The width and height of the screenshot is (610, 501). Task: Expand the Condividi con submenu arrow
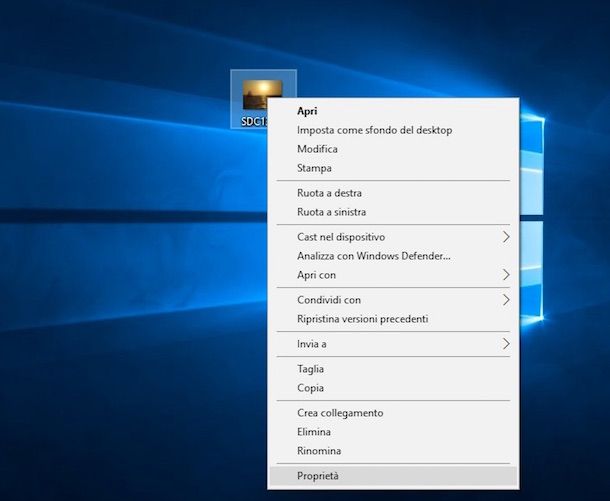click(506, 300)
